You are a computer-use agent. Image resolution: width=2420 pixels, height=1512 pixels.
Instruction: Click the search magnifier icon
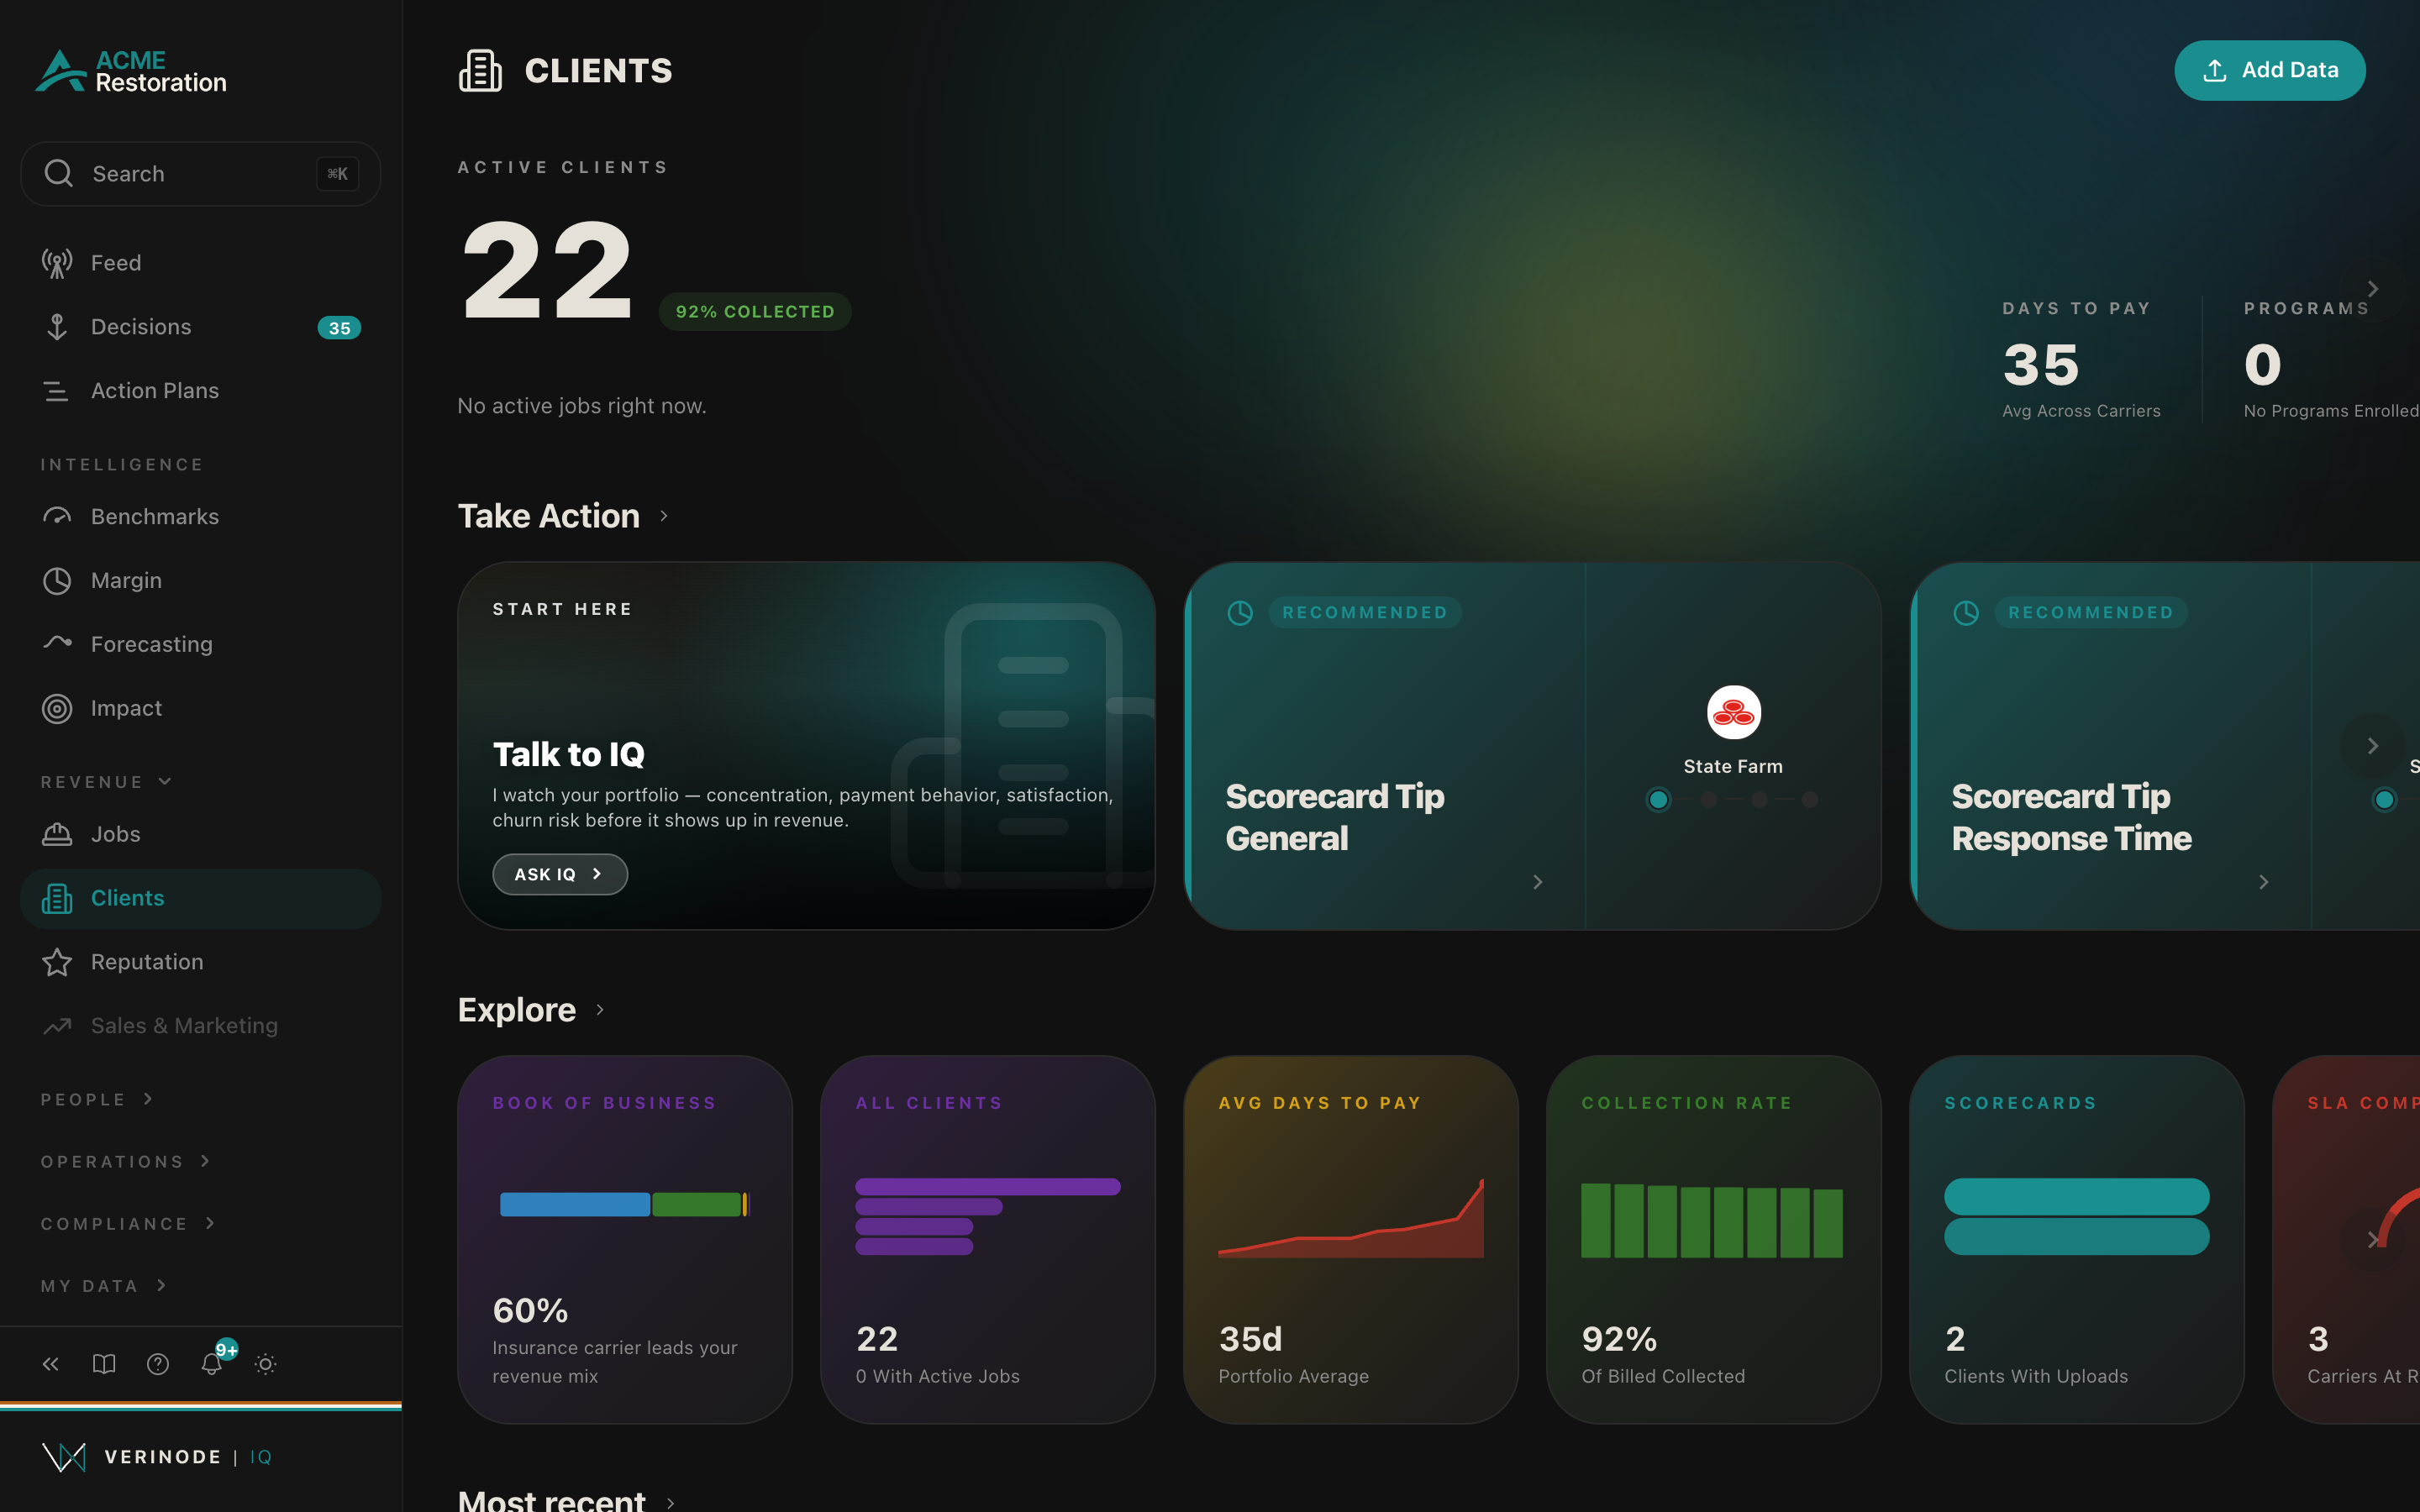[59, 173]
